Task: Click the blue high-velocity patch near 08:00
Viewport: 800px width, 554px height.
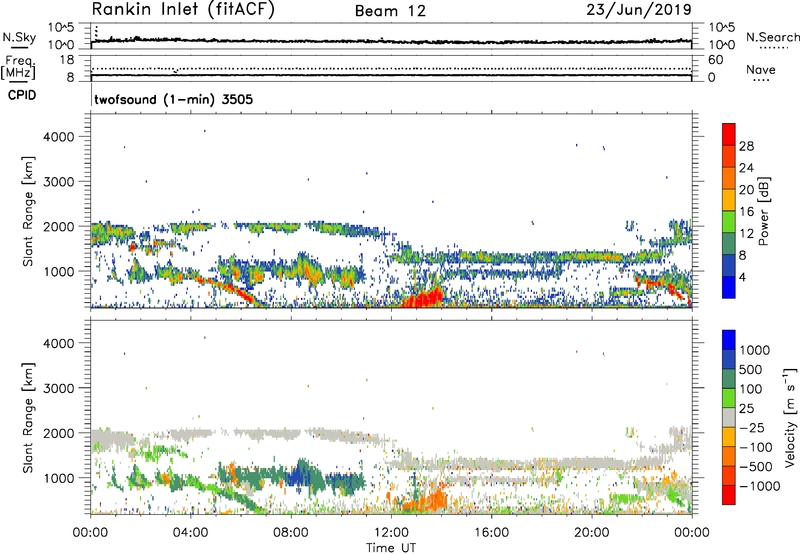Action: coord(297,478)
